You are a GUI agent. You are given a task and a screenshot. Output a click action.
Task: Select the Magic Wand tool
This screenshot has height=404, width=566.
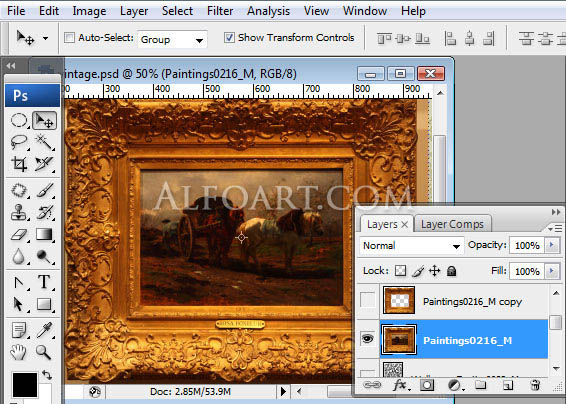44,142
